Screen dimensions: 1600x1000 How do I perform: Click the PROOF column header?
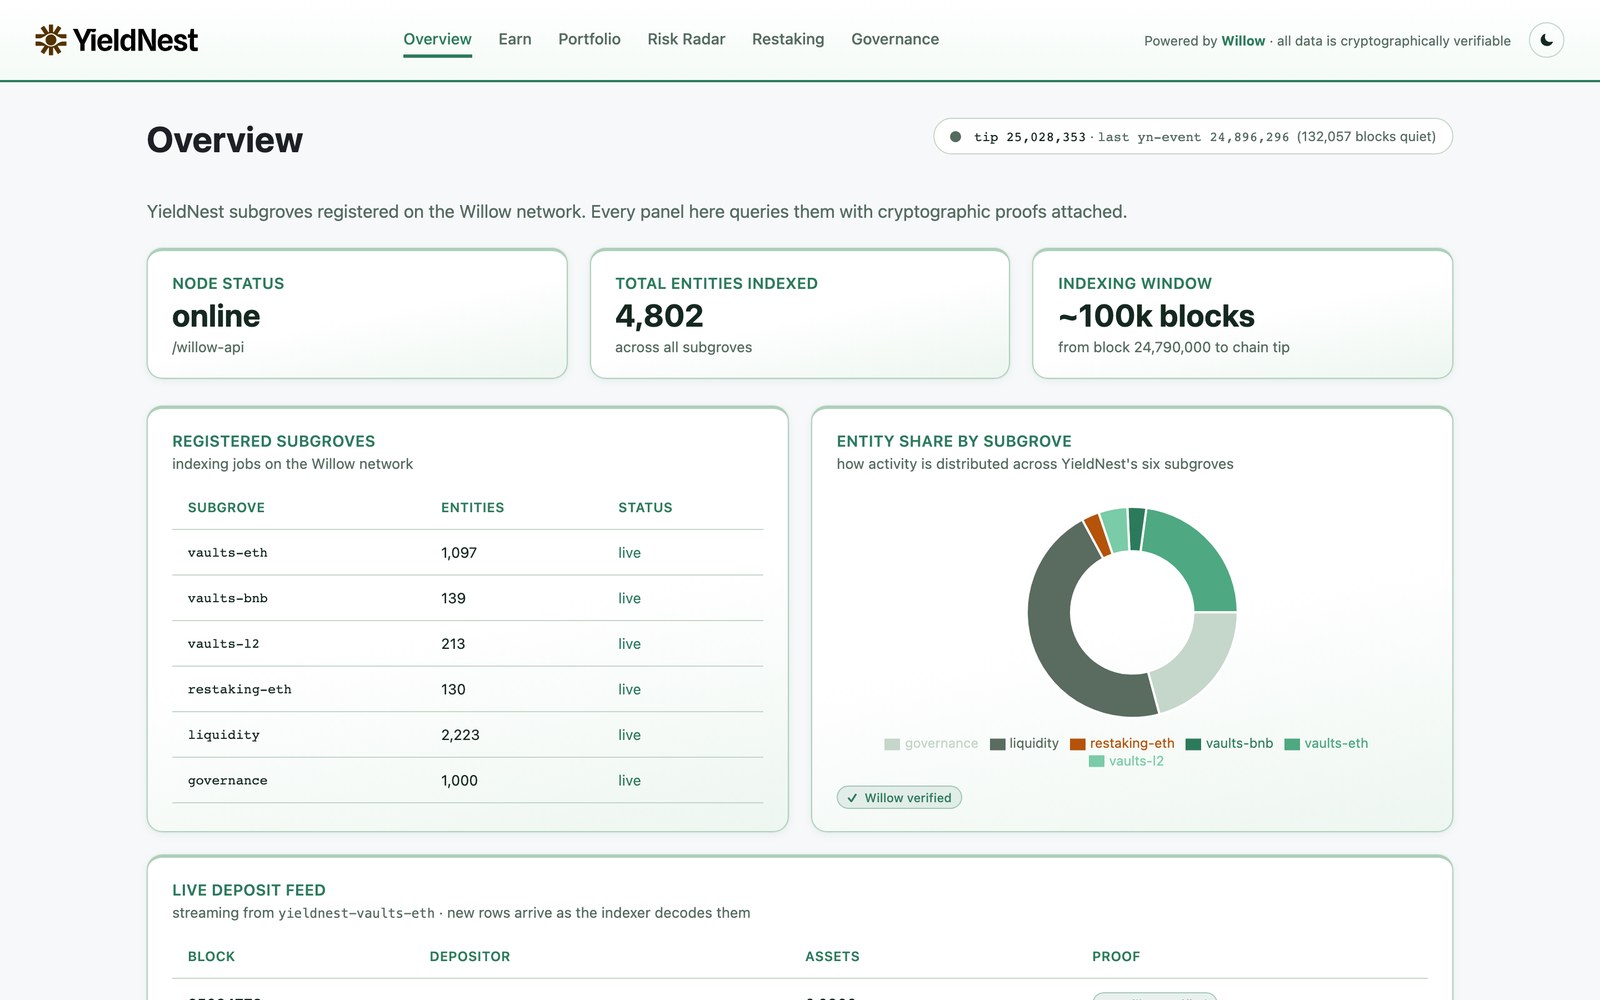(1116, 957)
